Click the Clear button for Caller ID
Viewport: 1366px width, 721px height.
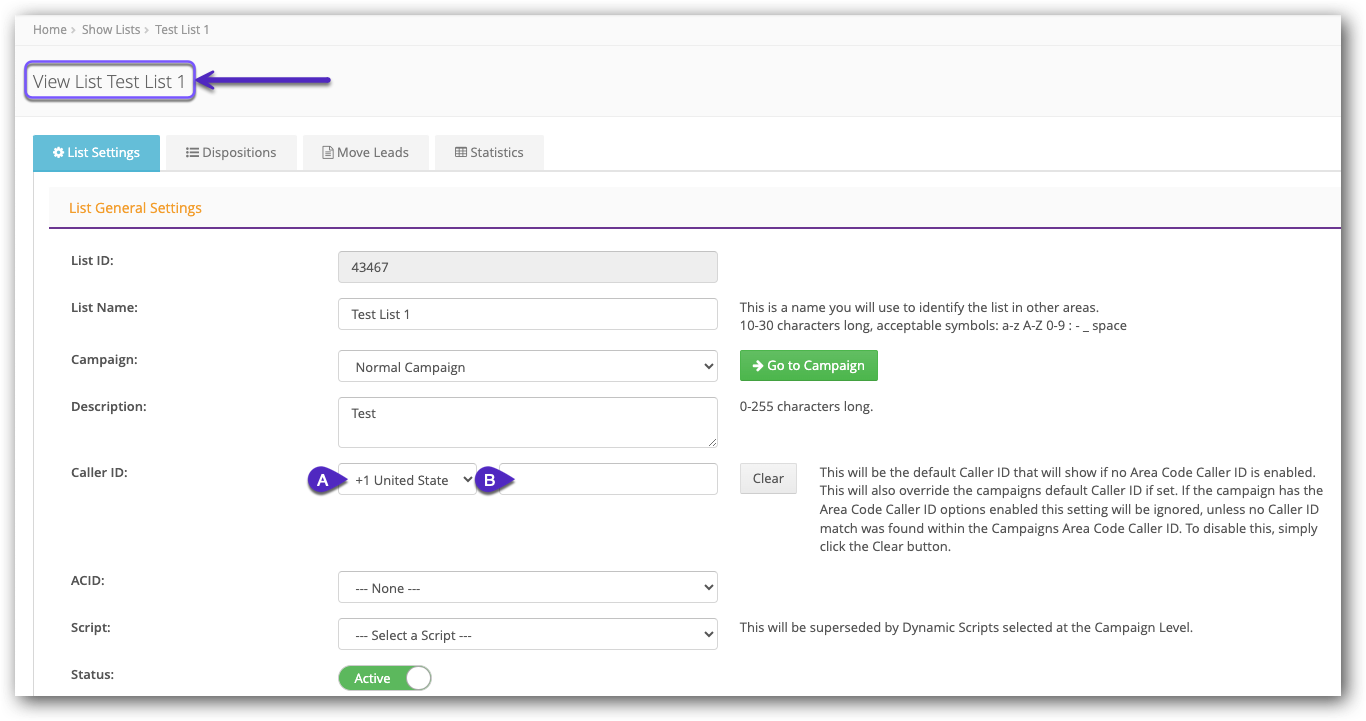[767, 478]
